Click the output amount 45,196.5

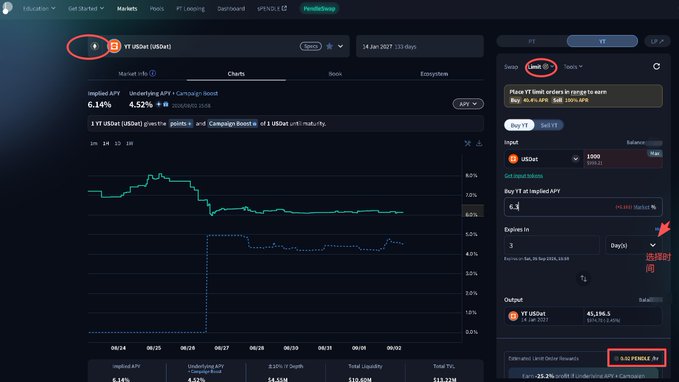pyautogui.click(x=598, y=313)
